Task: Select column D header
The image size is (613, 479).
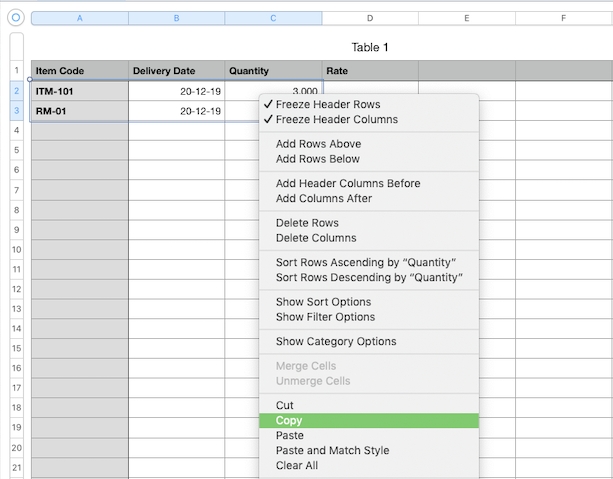Action: [x=369, y=18]
